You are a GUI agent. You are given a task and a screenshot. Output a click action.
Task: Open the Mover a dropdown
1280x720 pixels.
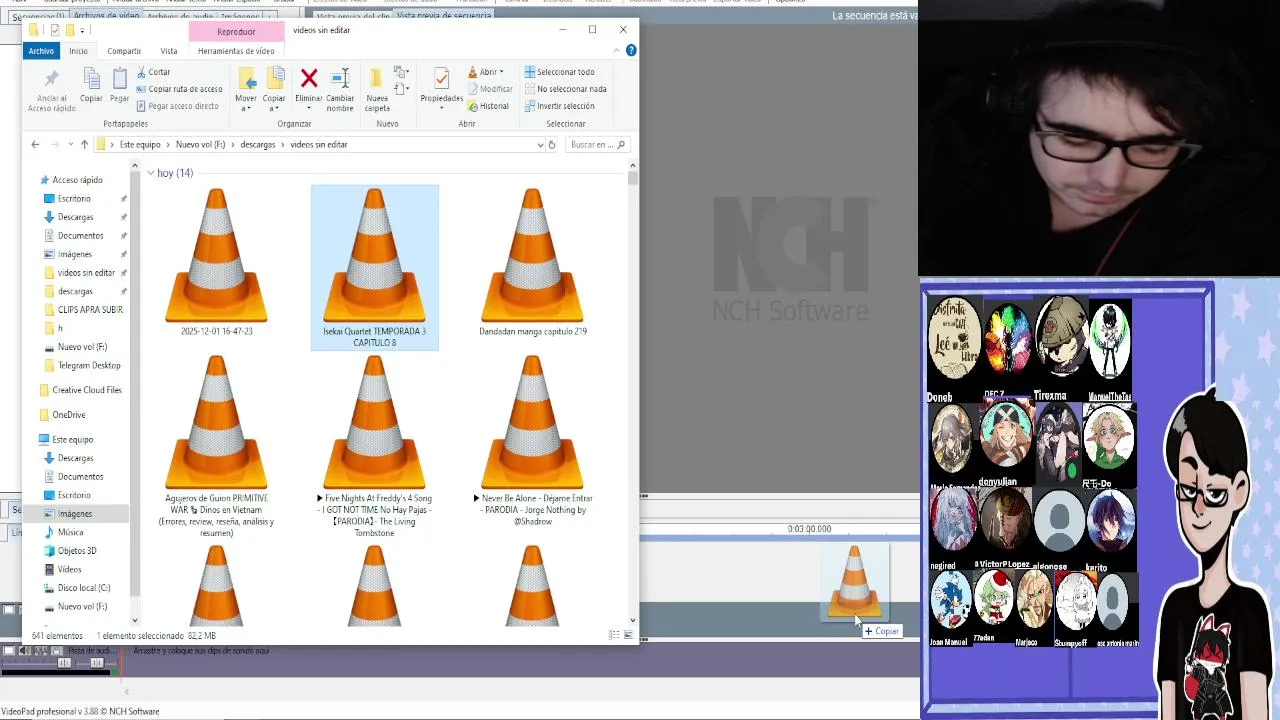[x=246, y=90]
